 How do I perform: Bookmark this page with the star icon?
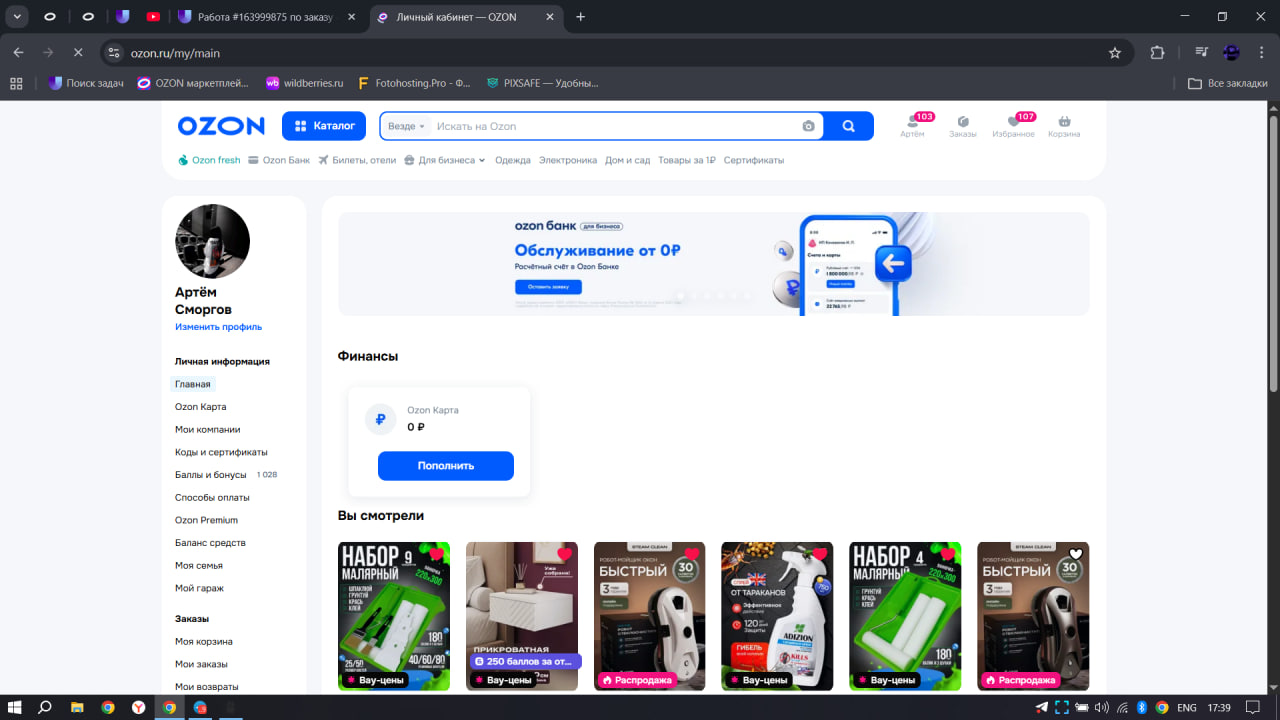tap(1115, 53)
